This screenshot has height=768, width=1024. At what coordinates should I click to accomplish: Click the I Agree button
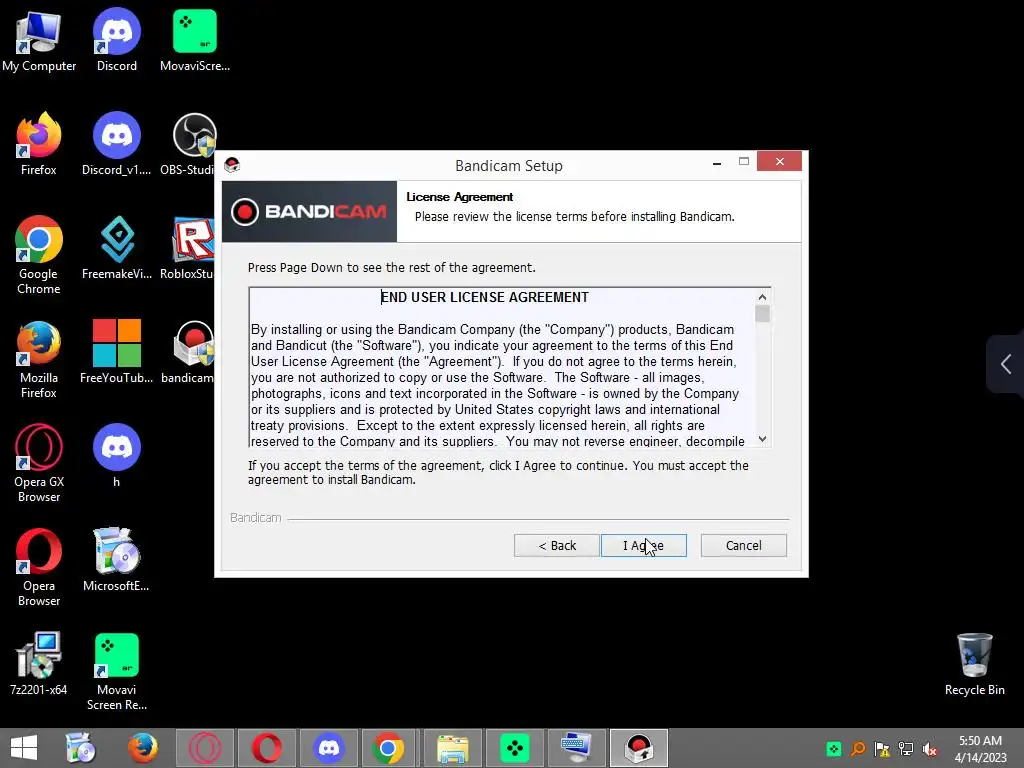pos(643,545)
